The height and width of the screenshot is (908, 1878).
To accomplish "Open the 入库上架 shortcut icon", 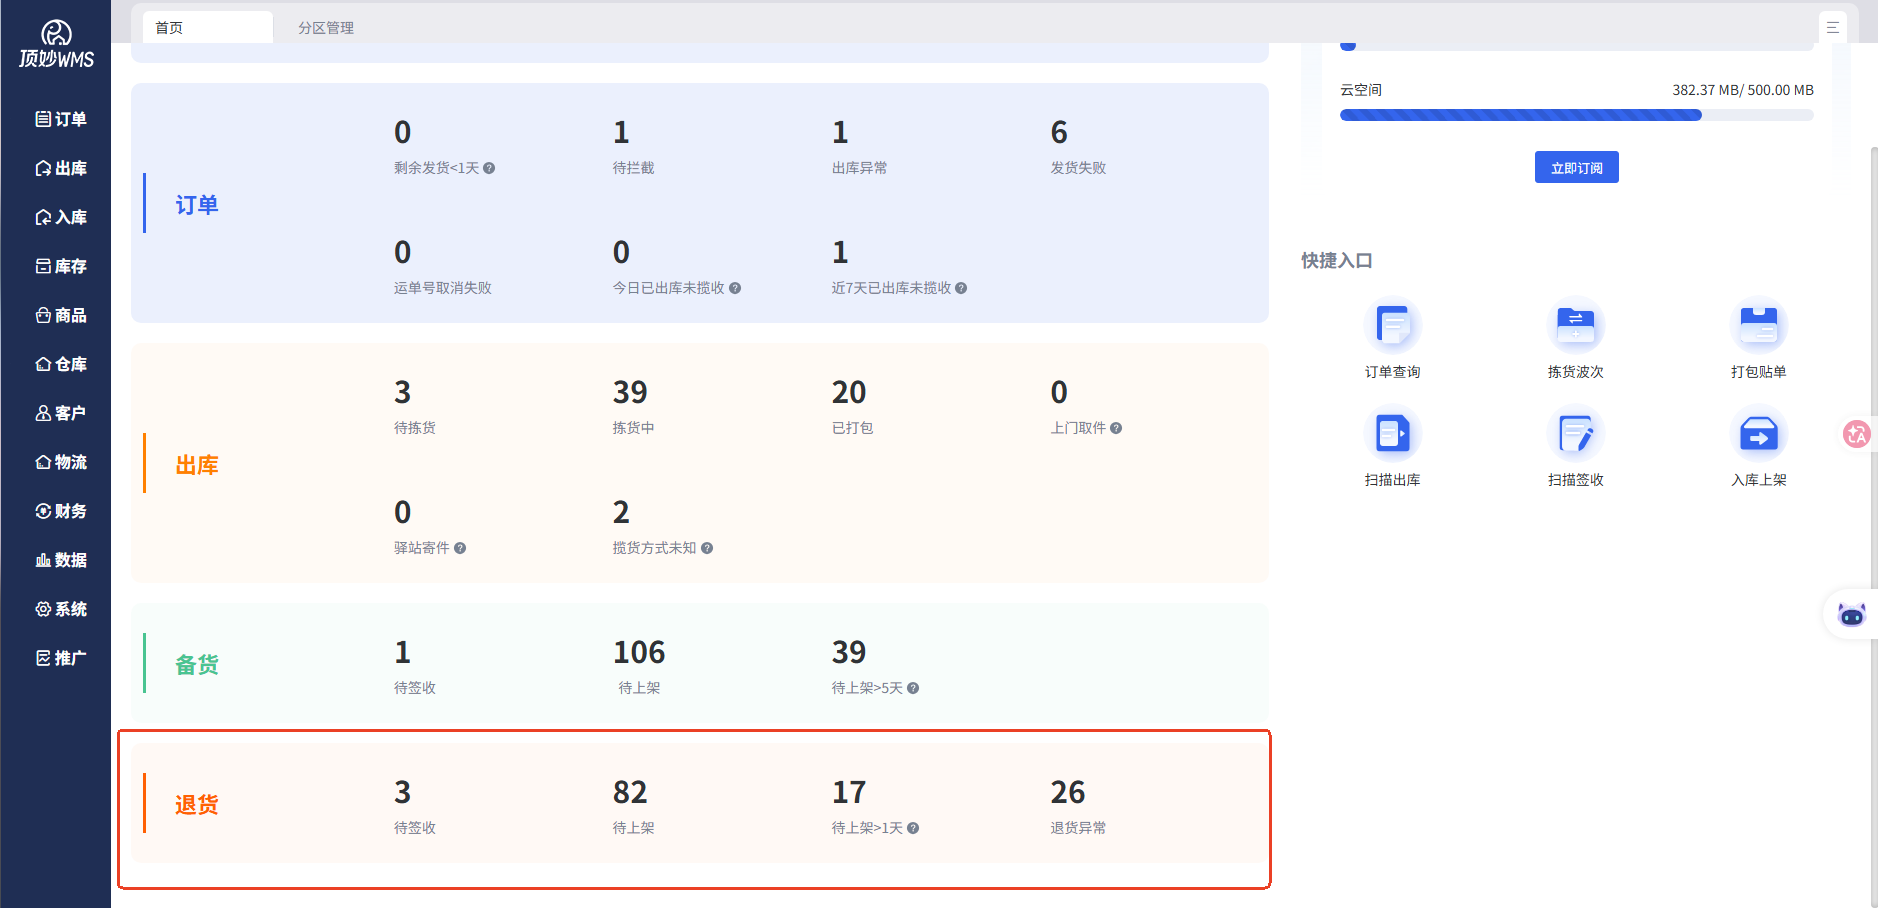I will [1758, 434].
